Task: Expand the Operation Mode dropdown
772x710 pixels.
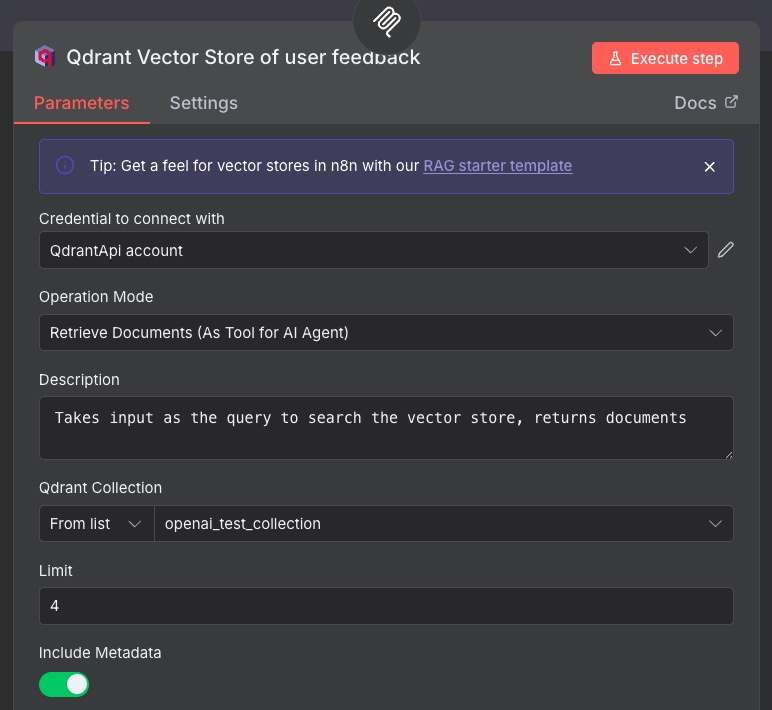Action: coord(386,333)
